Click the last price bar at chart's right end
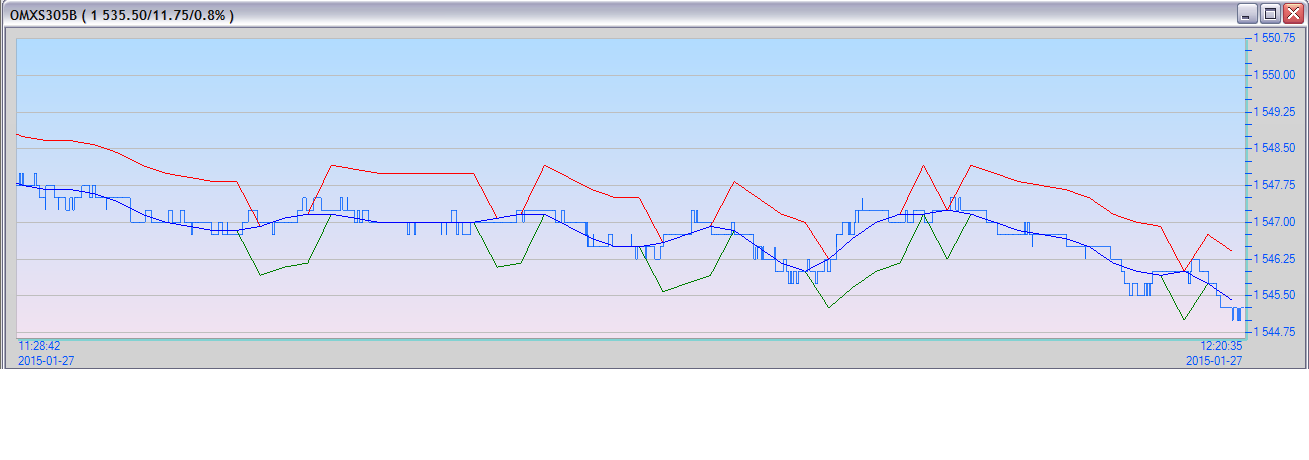 click(x=1239, y=313)
